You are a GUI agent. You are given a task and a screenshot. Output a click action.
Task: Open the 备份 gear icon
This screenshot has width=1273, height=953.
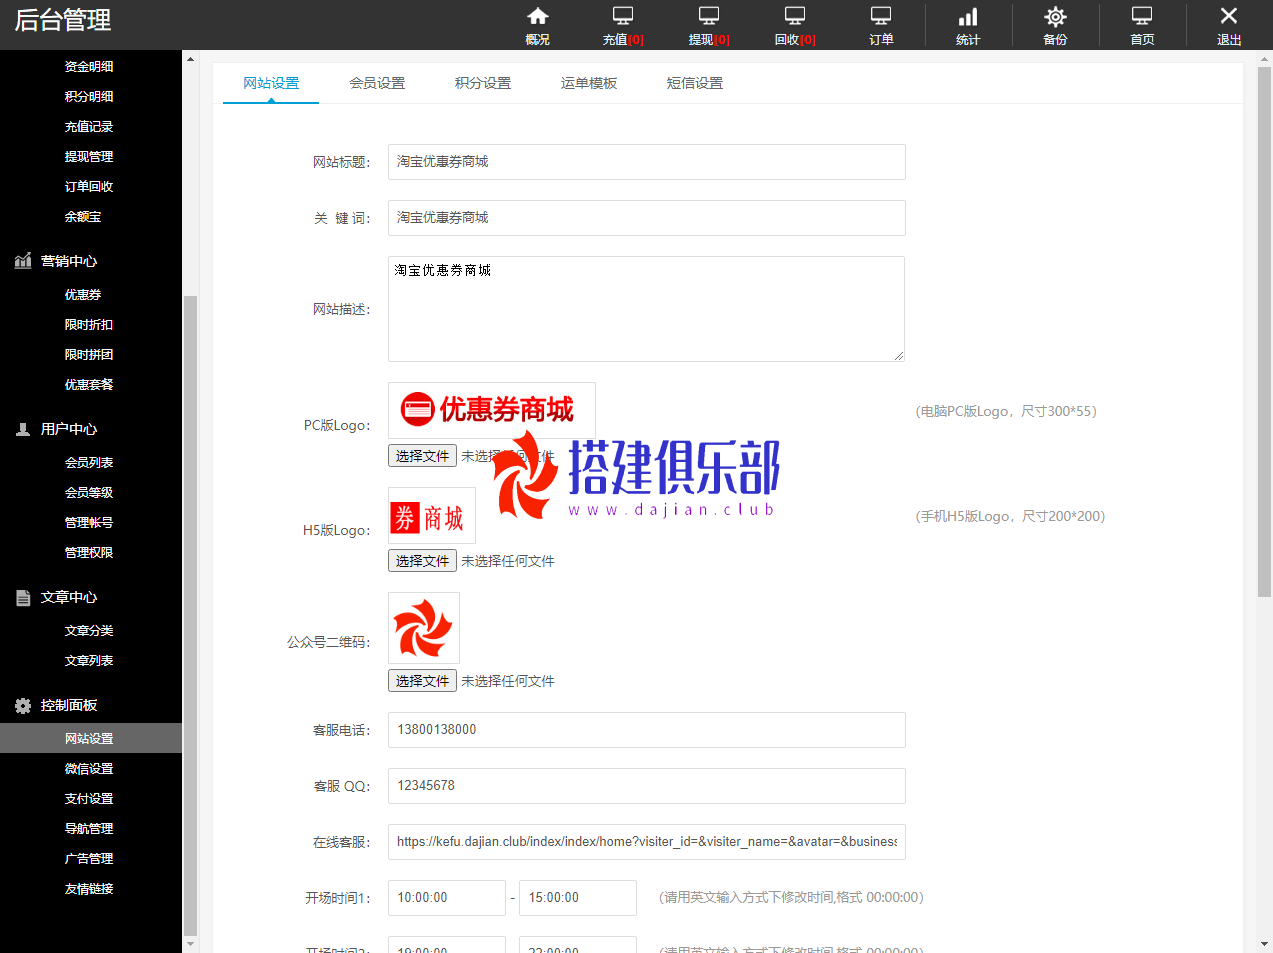pos(1055,16)
